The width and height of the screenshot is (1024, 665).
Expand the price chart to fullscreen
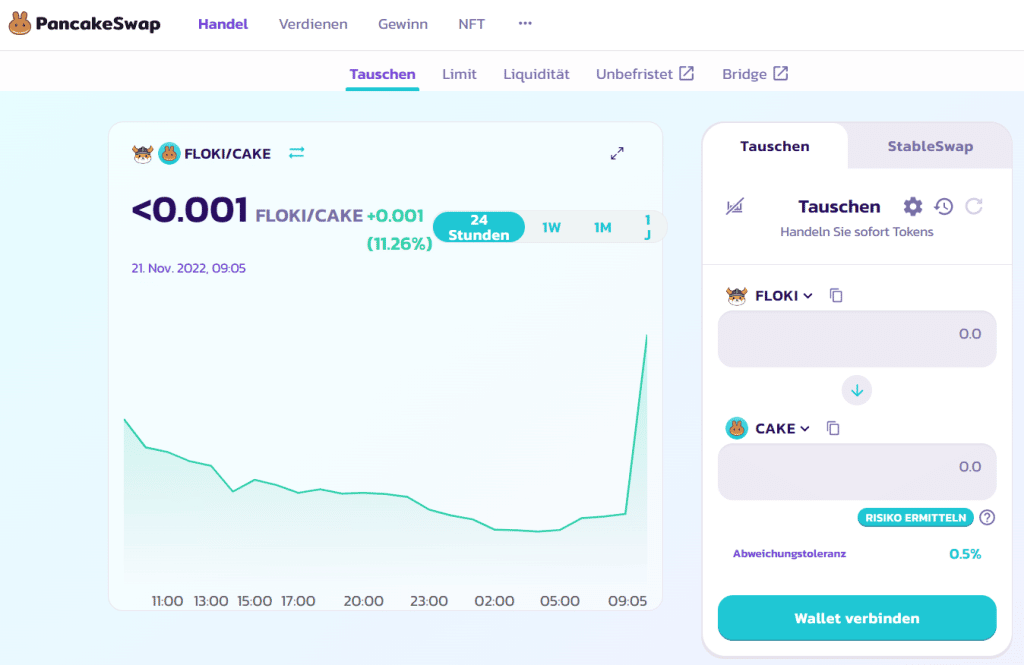tap(617, 153)
